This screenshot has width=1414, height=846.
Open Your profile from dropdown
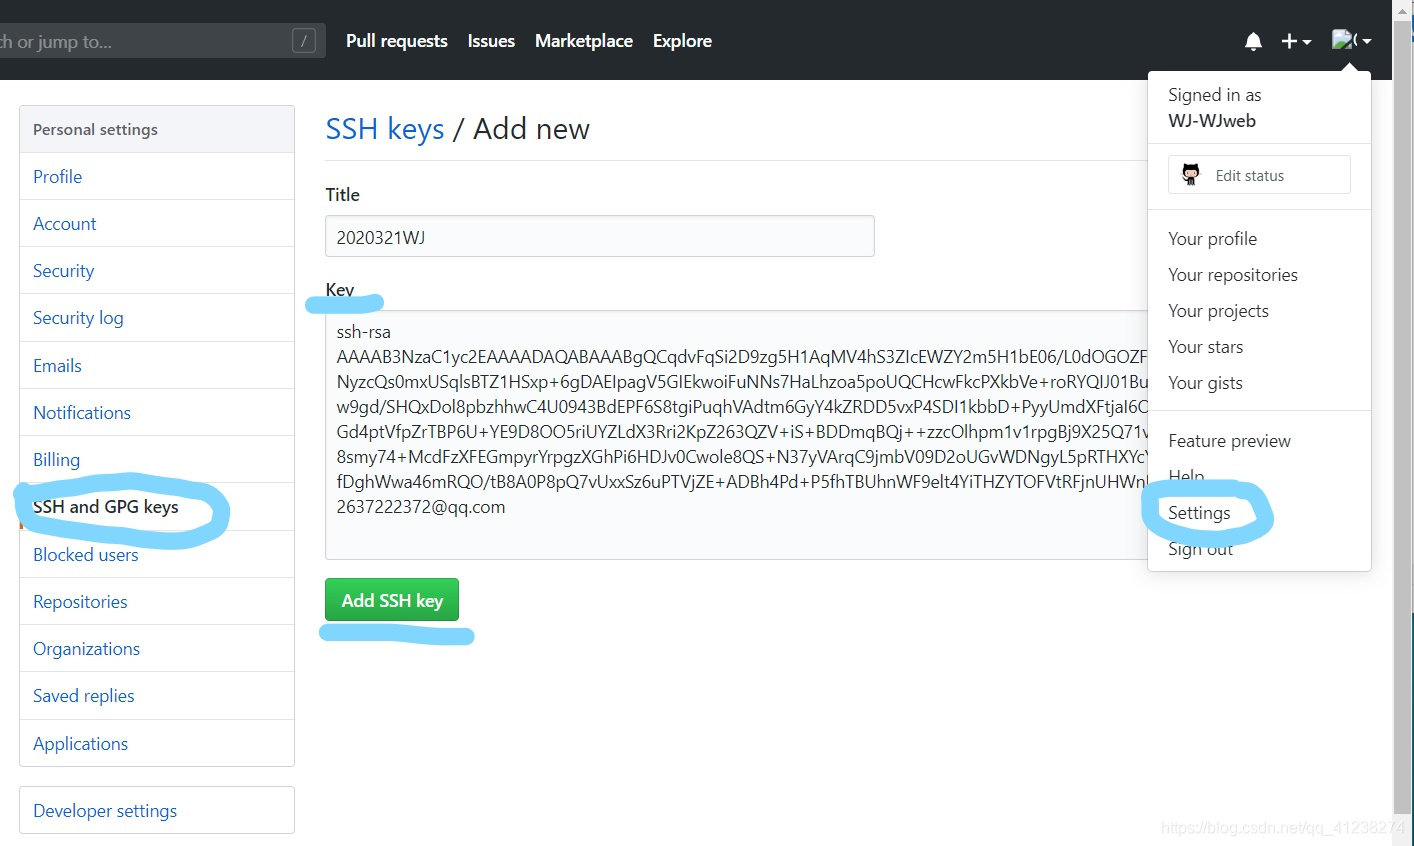pos(1212,239)
